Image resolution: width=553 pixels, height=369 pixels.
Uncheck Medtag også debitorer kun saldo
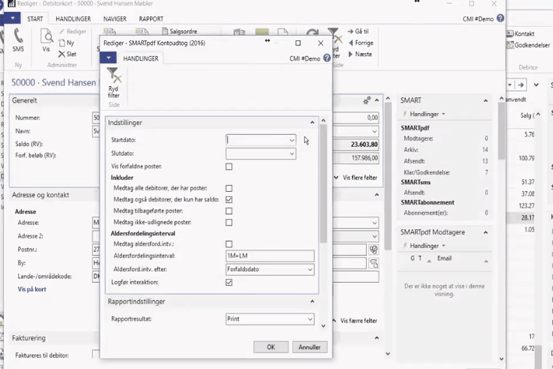(229, 200)
